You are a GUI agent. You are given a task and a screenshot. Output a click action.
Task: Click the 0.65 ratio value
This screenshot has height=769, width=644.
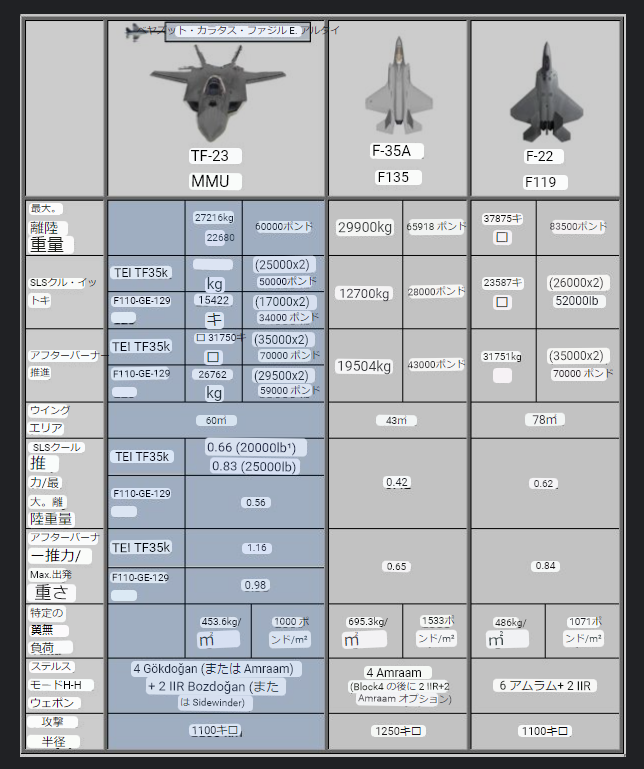coord(396,566)
